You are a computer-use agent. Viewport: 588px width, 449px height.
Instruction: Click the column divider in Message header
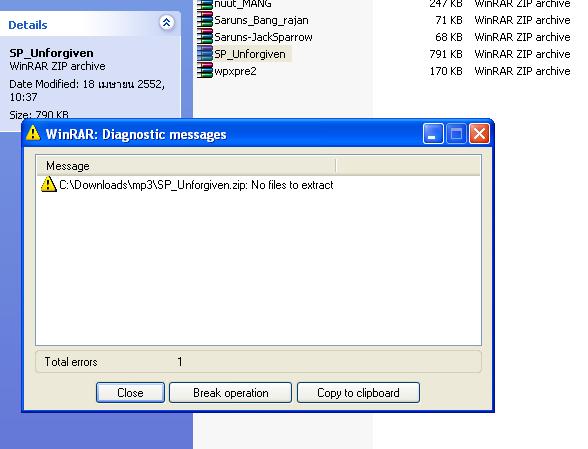336,166
